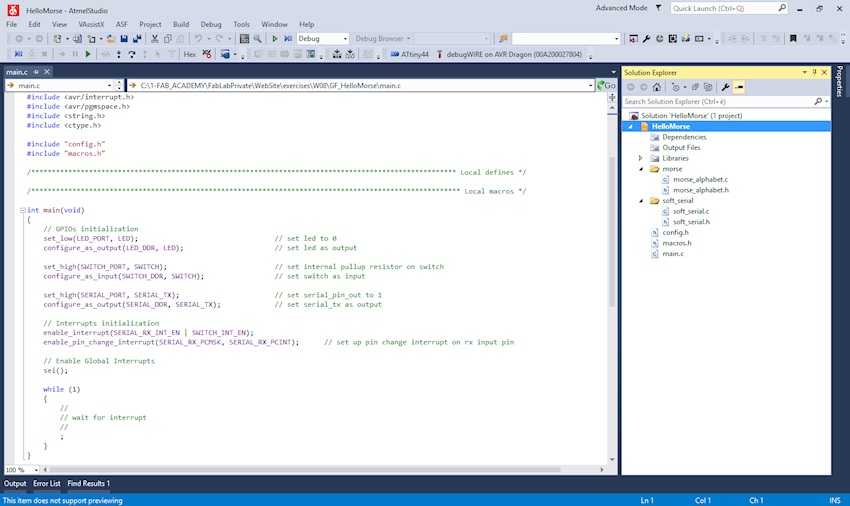The image size is (850, 506).
Task: Click the Find in Files magnifier icon
Action: [x=257, y=39]
